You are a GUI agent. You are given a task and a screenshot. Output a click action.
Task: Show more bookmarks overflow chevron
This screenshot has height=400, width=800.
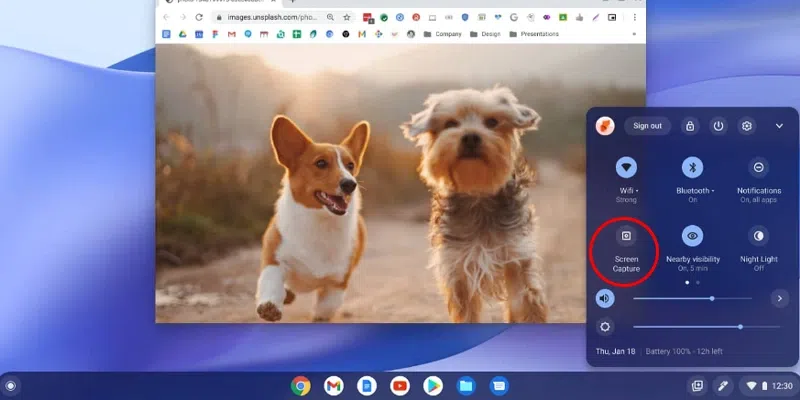(634, 34)
